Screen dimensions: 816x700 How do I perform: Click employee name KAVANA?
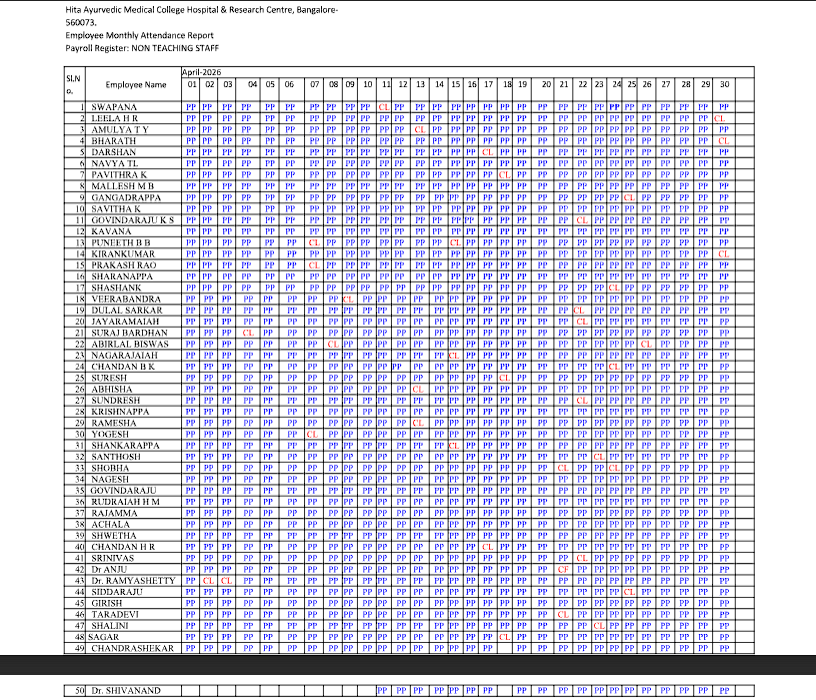pyautogui.click(x=111, y=231)
